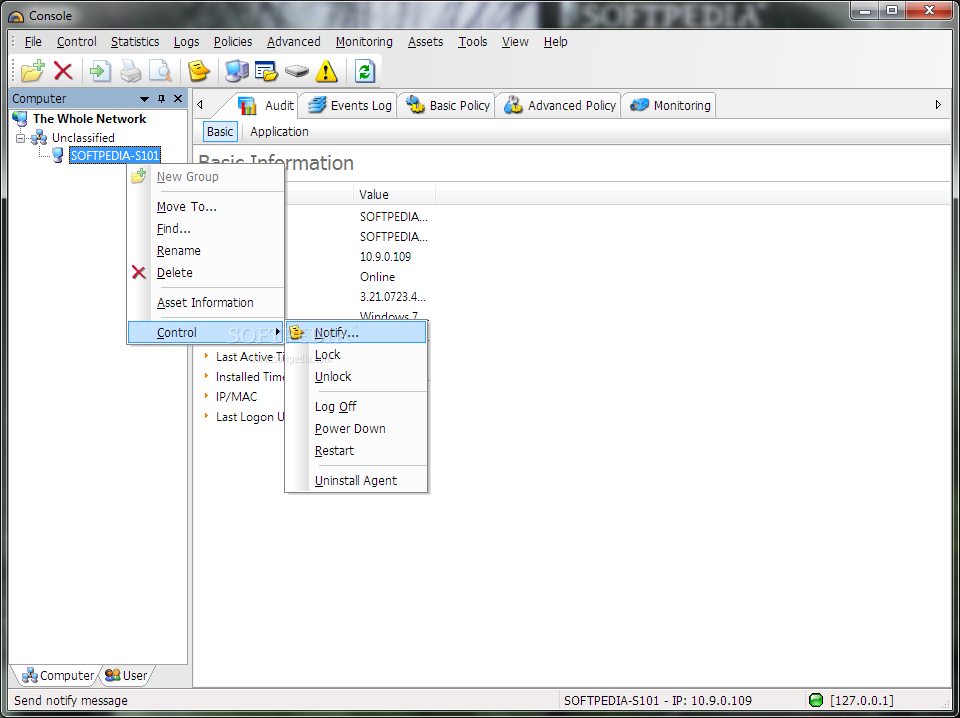Switch to the Computer tab at bottom
Screen dimensions: 960x718
pyautogui.click(x=58, y=676)
